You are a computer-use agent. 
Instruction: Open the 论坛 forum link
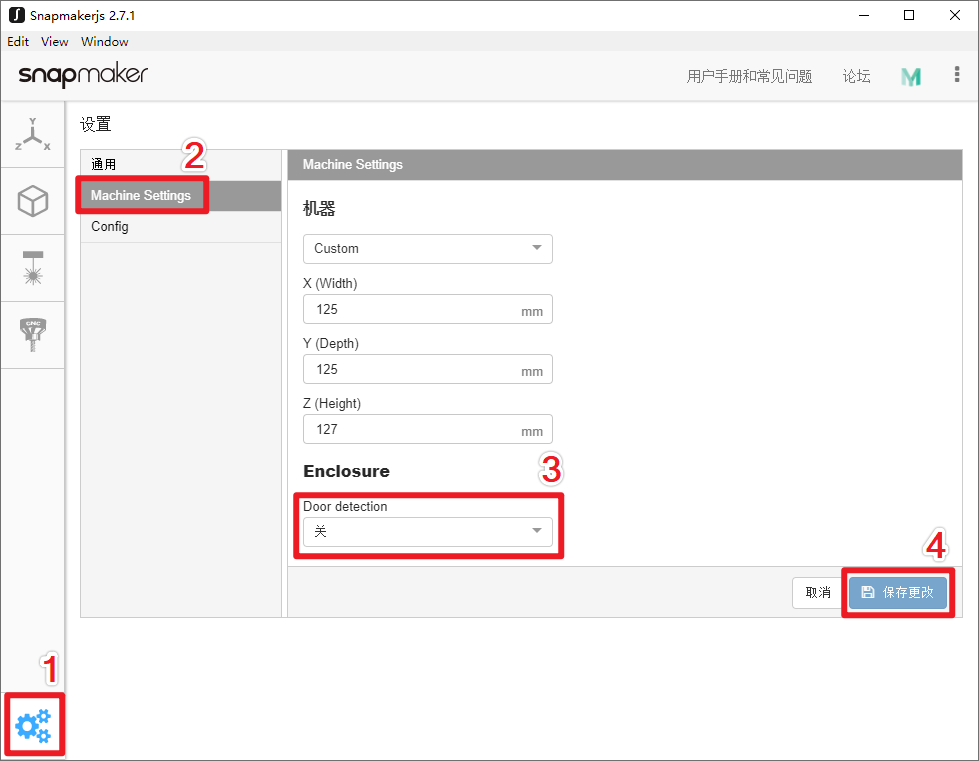pos(857,76)
